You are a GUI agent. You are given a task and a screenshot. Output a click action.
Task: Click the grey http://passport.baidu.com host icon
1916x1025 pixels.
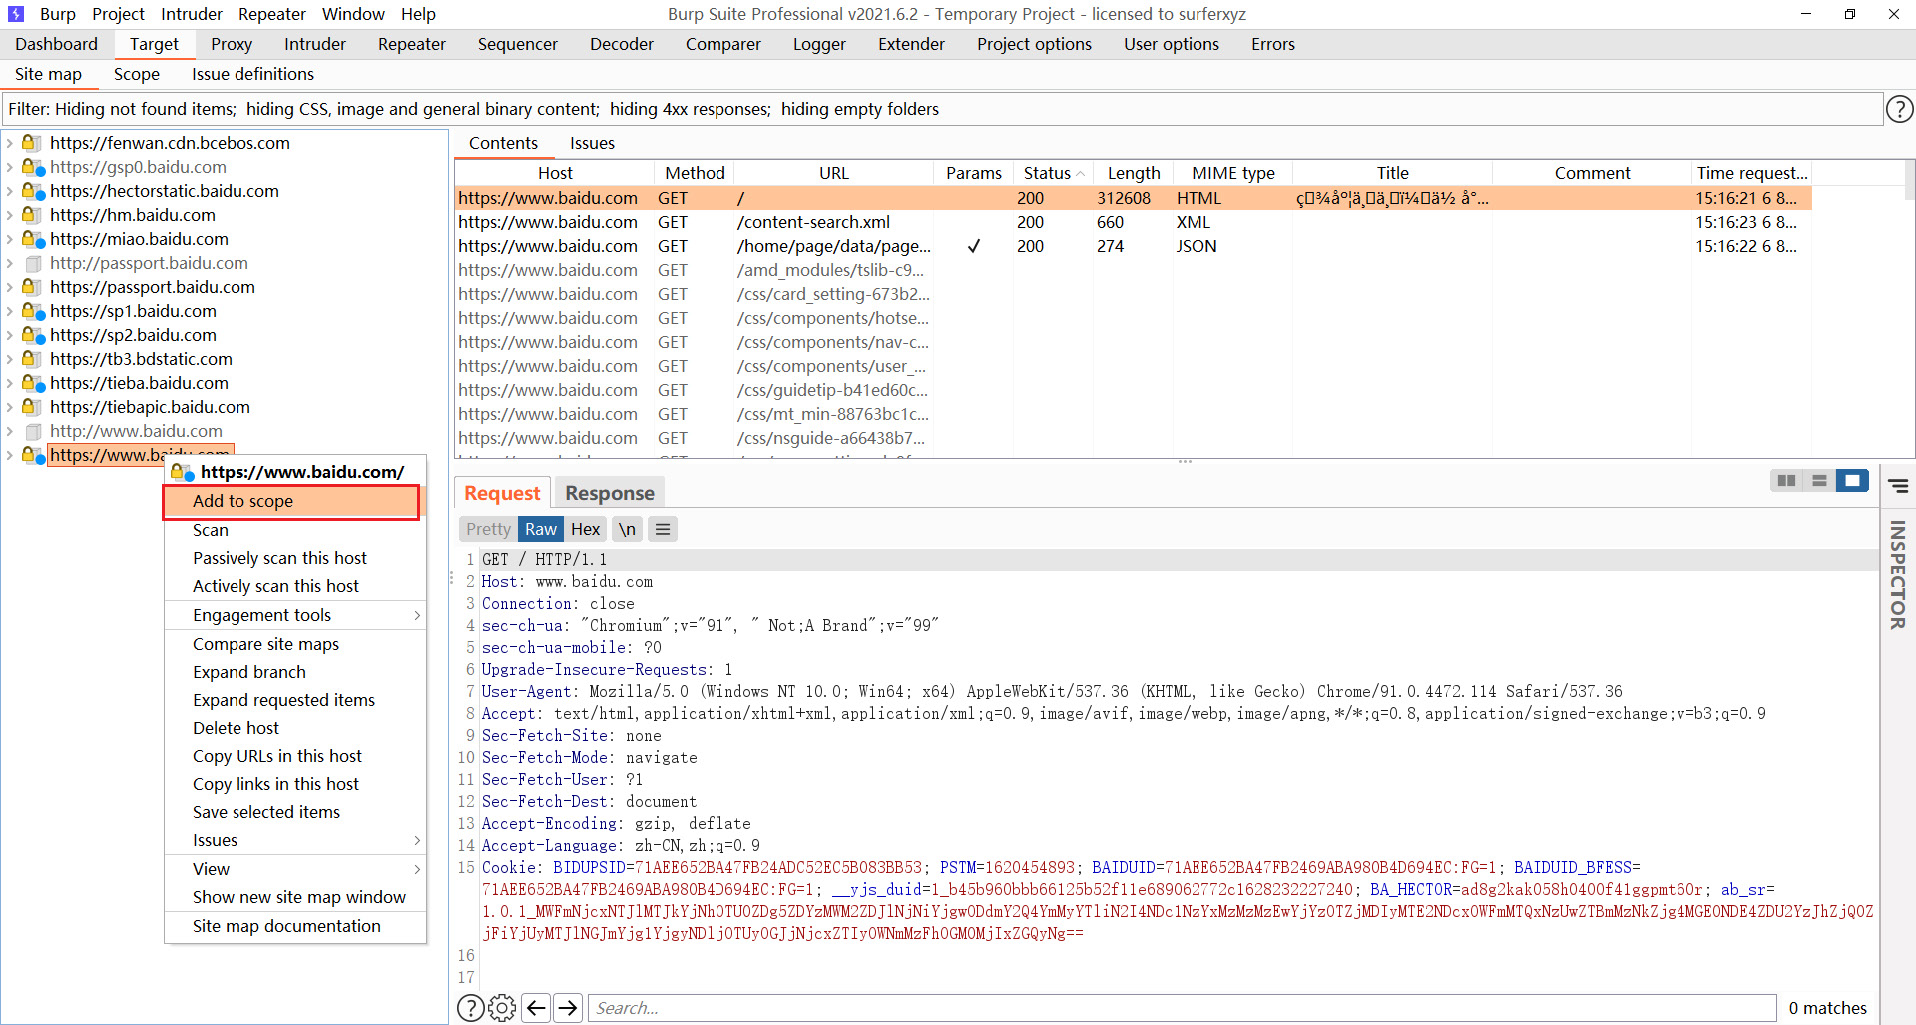coord(33,263)
